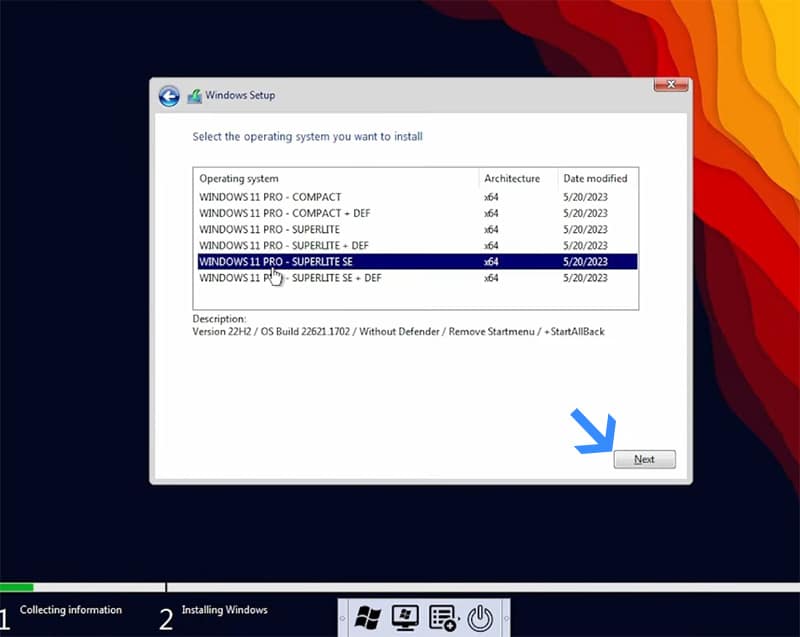Click the Next button
This screenshot has height=637, width=800.
[x=644, y=459]
